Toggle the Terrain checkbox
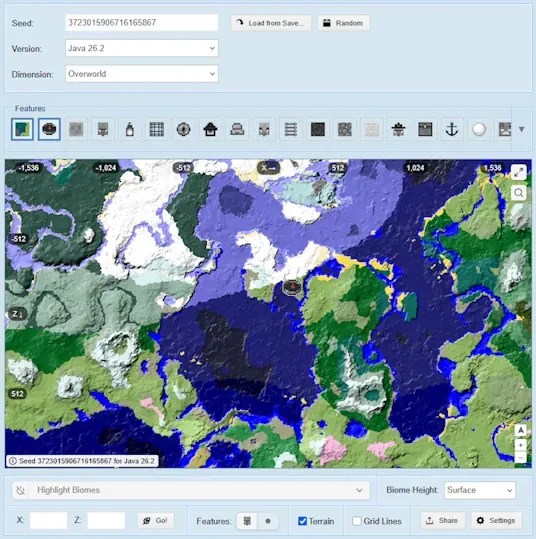This screenshot has width=536, height=539. [x=303, y=521]
